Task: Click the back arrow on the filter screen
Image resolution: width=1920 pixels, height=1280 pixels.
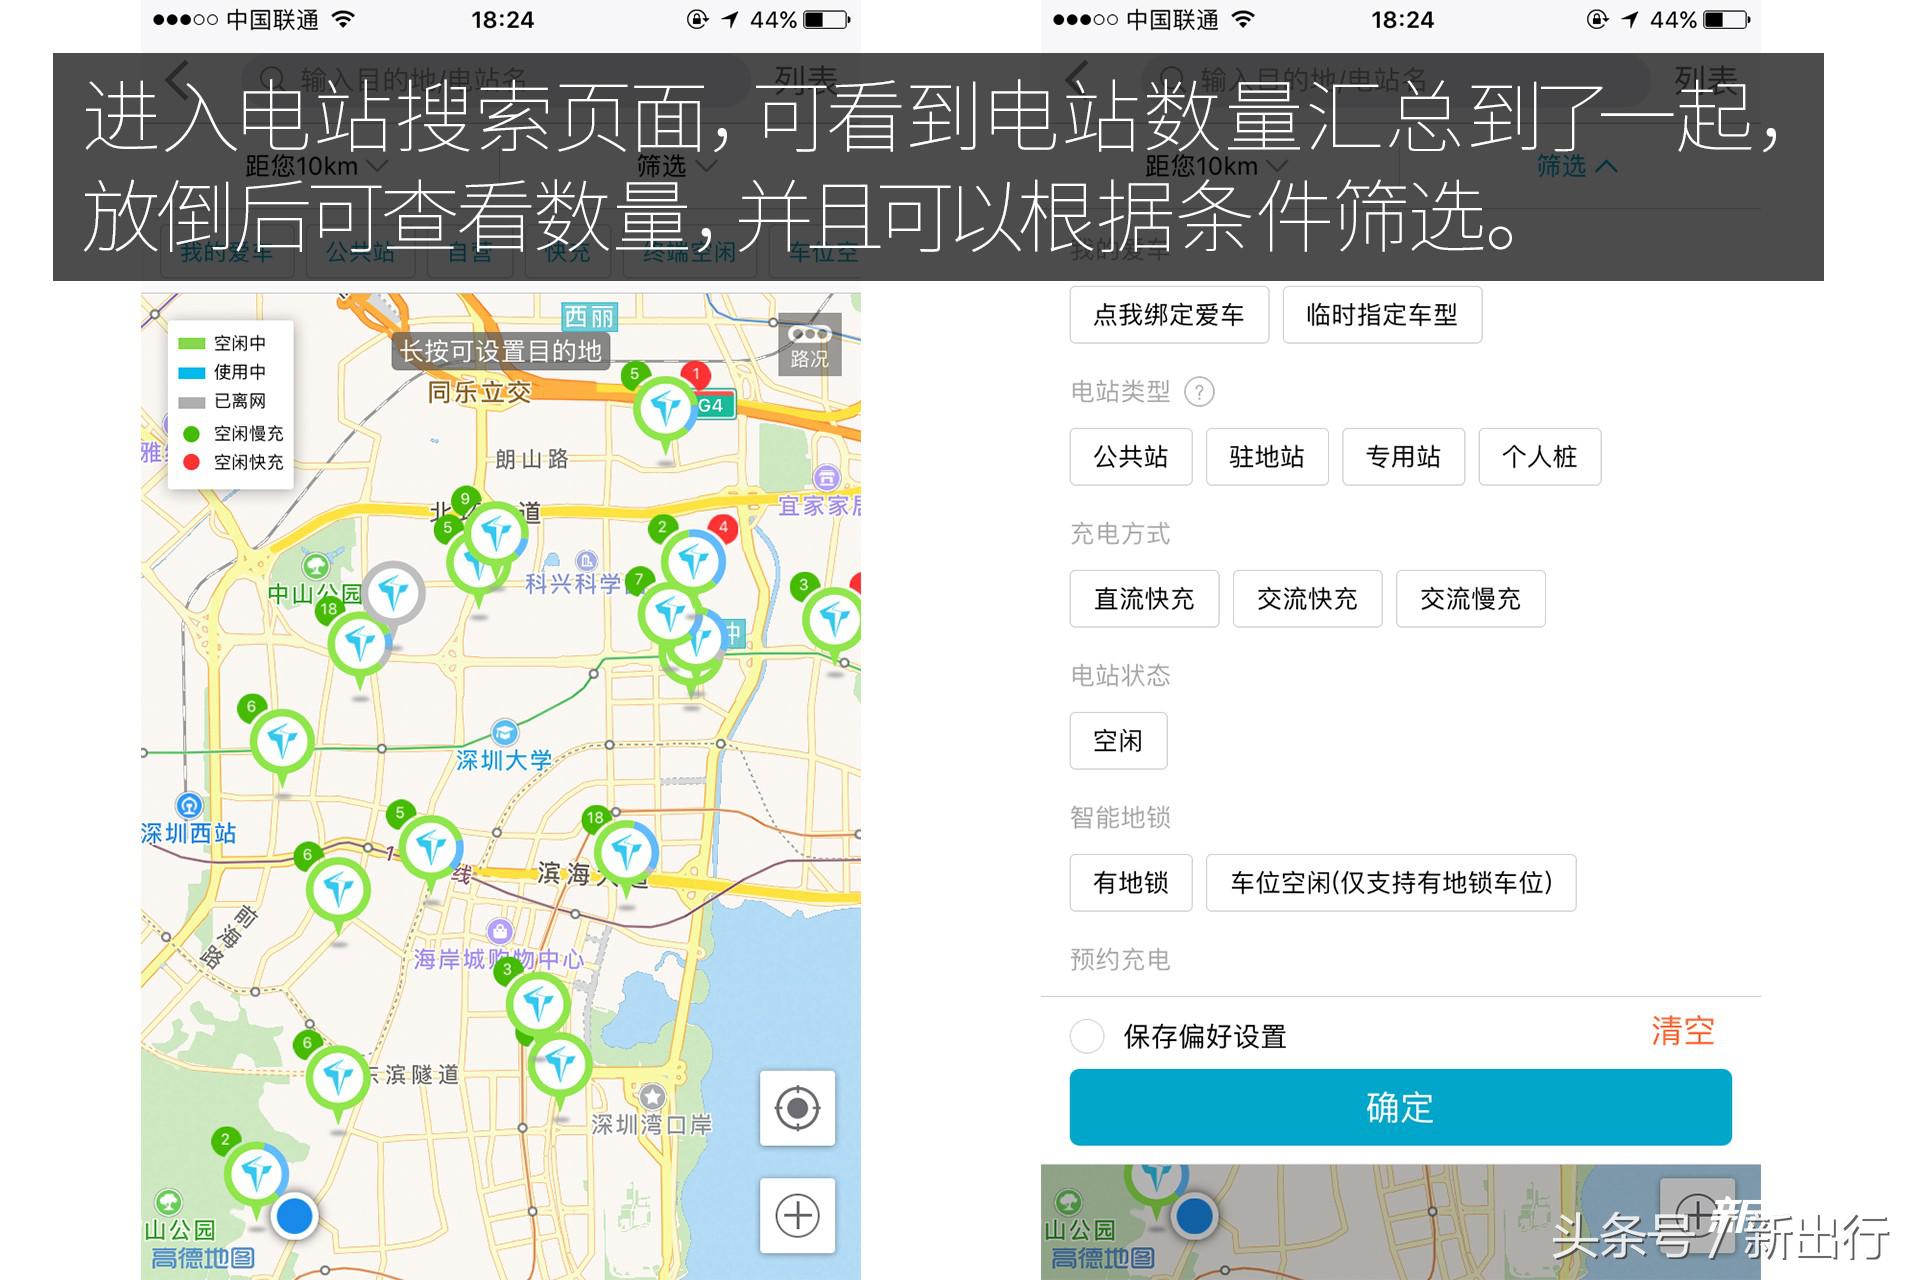Action: click(x=1075, y=78)
